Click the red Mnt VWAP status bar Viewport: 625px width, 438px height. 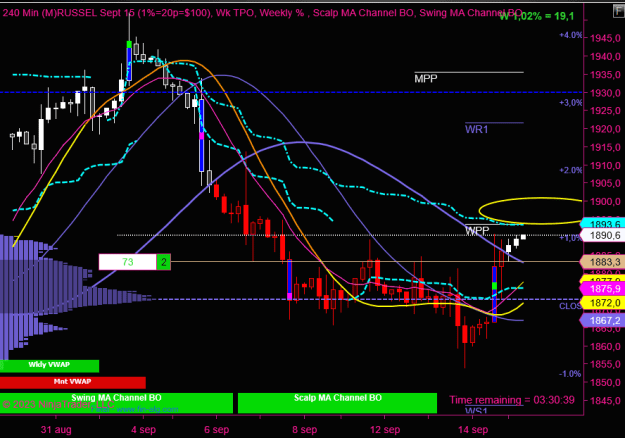[x=73, y=383]
